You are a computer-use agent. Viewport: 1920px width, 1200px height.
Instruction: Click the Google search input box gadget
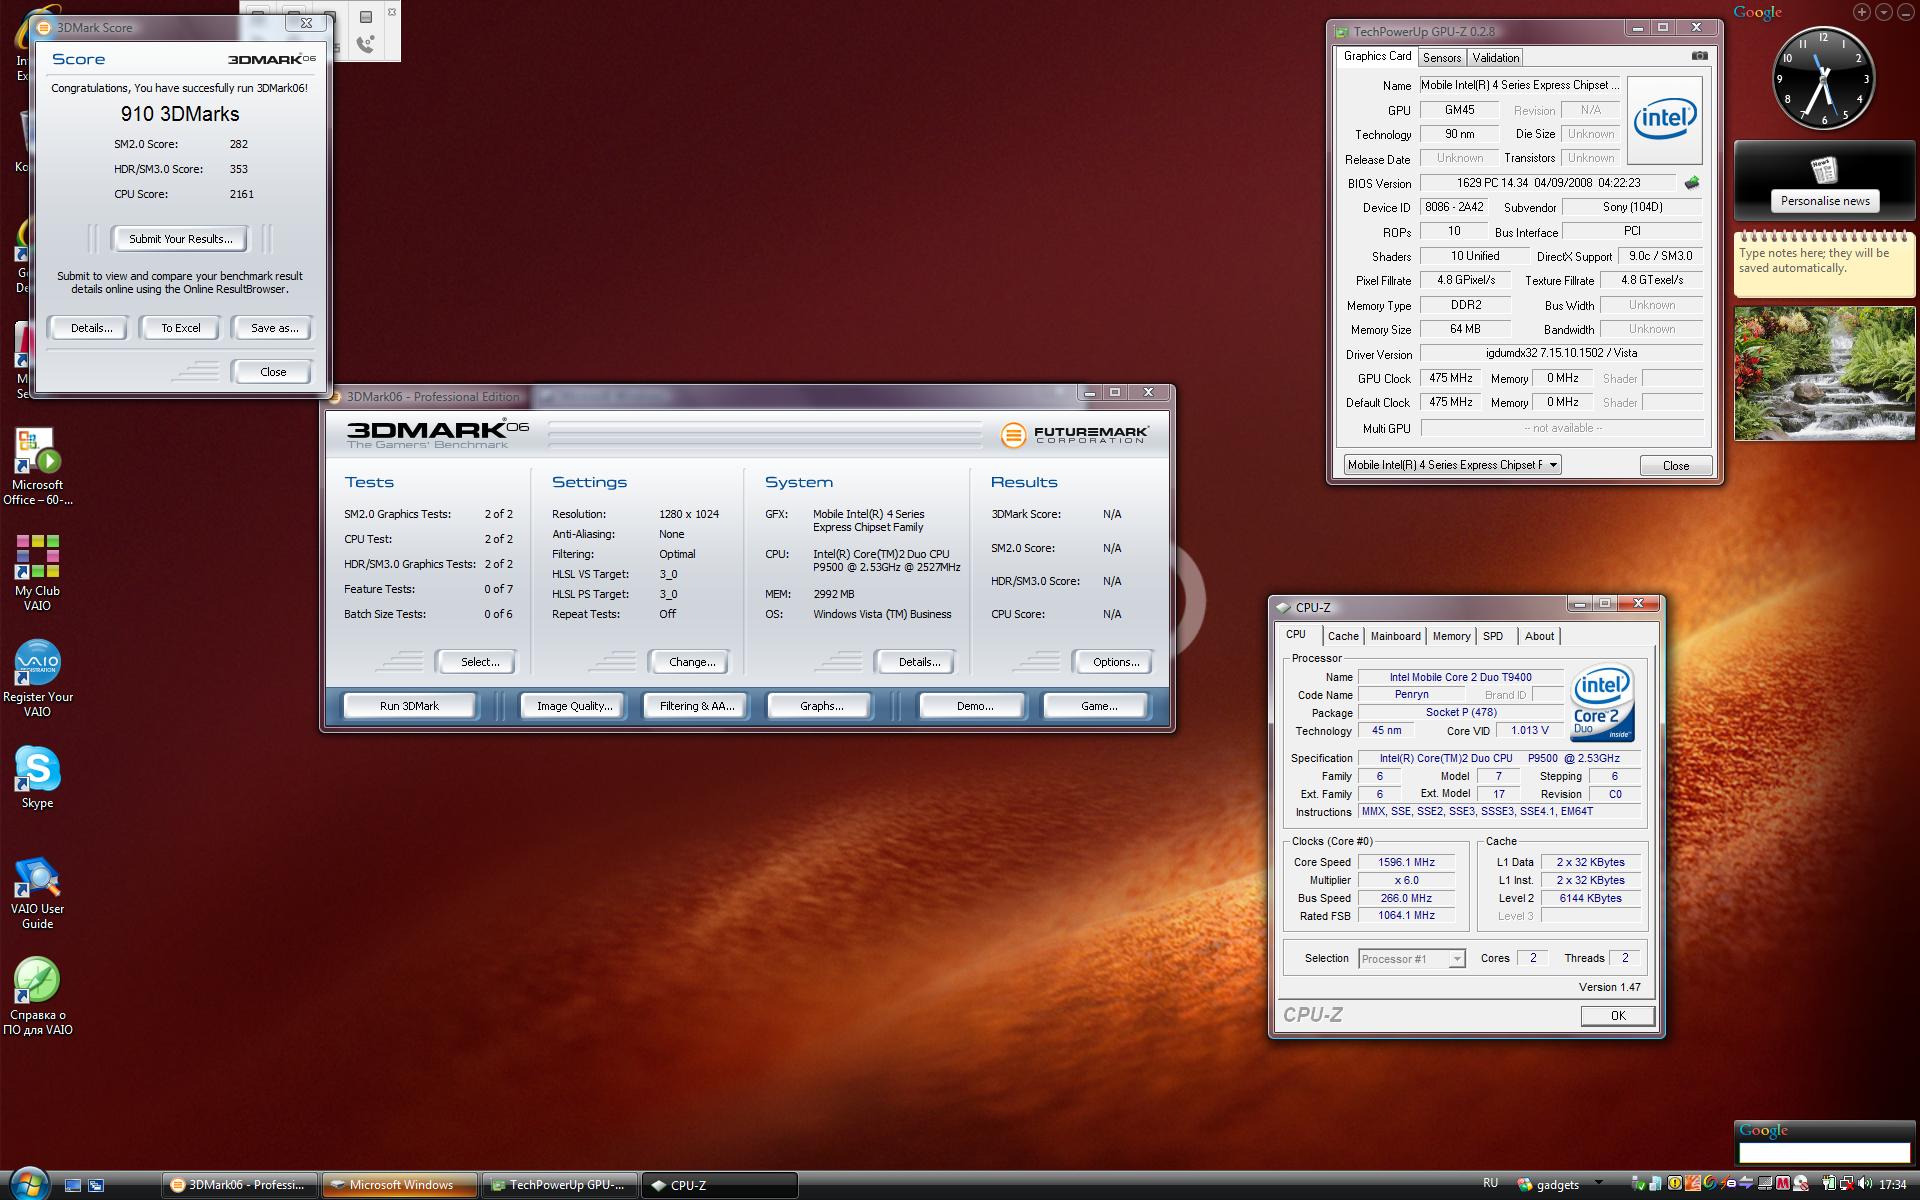1823,1154
